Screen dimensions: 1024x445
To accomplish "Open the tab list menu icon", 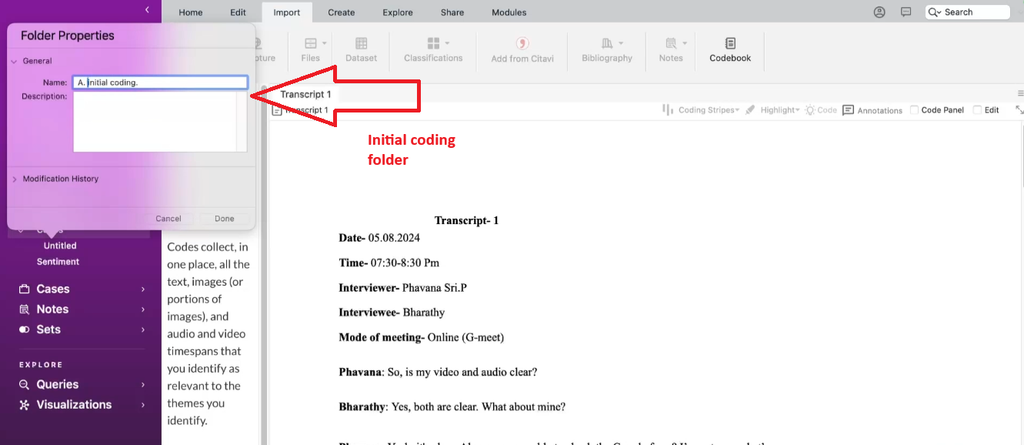I will click(x=1020, y=93).
